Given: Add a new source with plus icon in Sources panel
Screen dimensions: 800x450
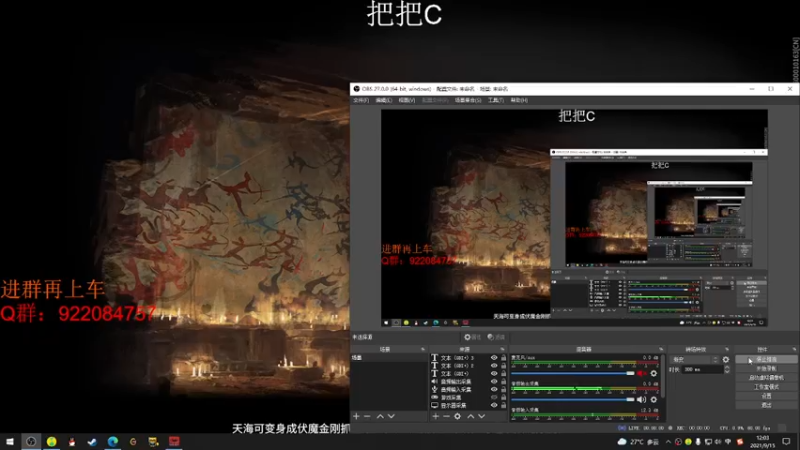Looking at the screenshot, I should pos(435,416).
